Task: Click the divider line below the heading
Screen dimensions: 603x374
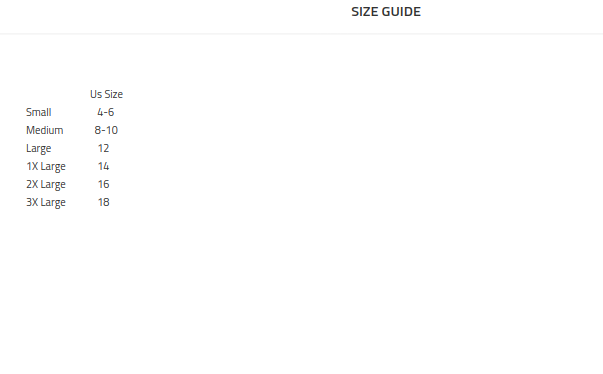Action: 302,34
